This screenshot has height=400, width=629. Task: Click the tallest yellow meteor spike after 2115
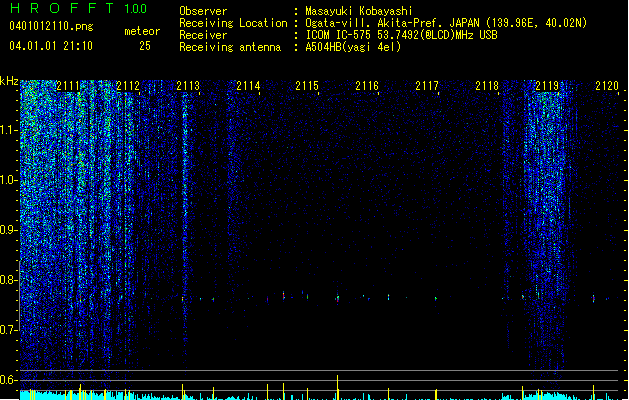(x=337, y=387)
